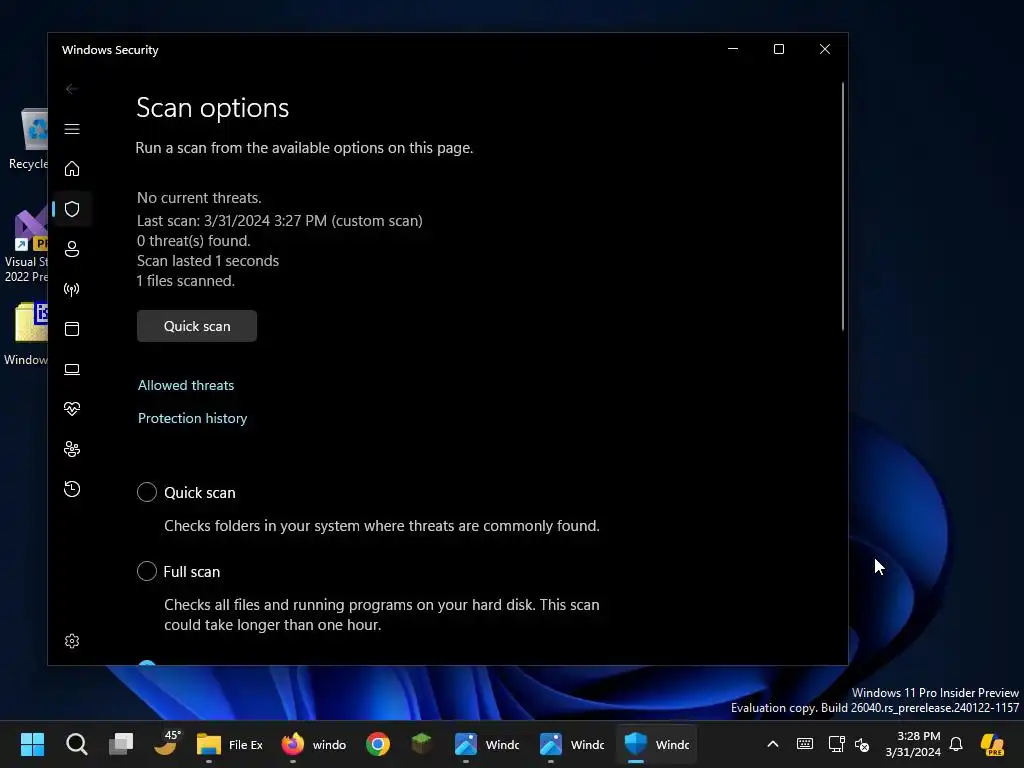Screen dimensions: 1024x768
Task: Click the Quick scan button
Action: [197, 326]
